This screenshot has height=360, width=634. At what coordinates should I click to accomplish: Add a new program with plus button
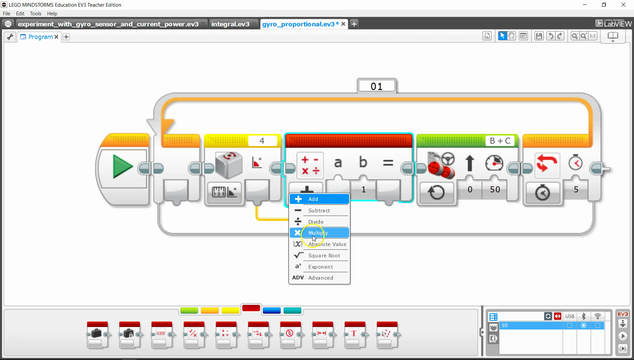(66, 37)
